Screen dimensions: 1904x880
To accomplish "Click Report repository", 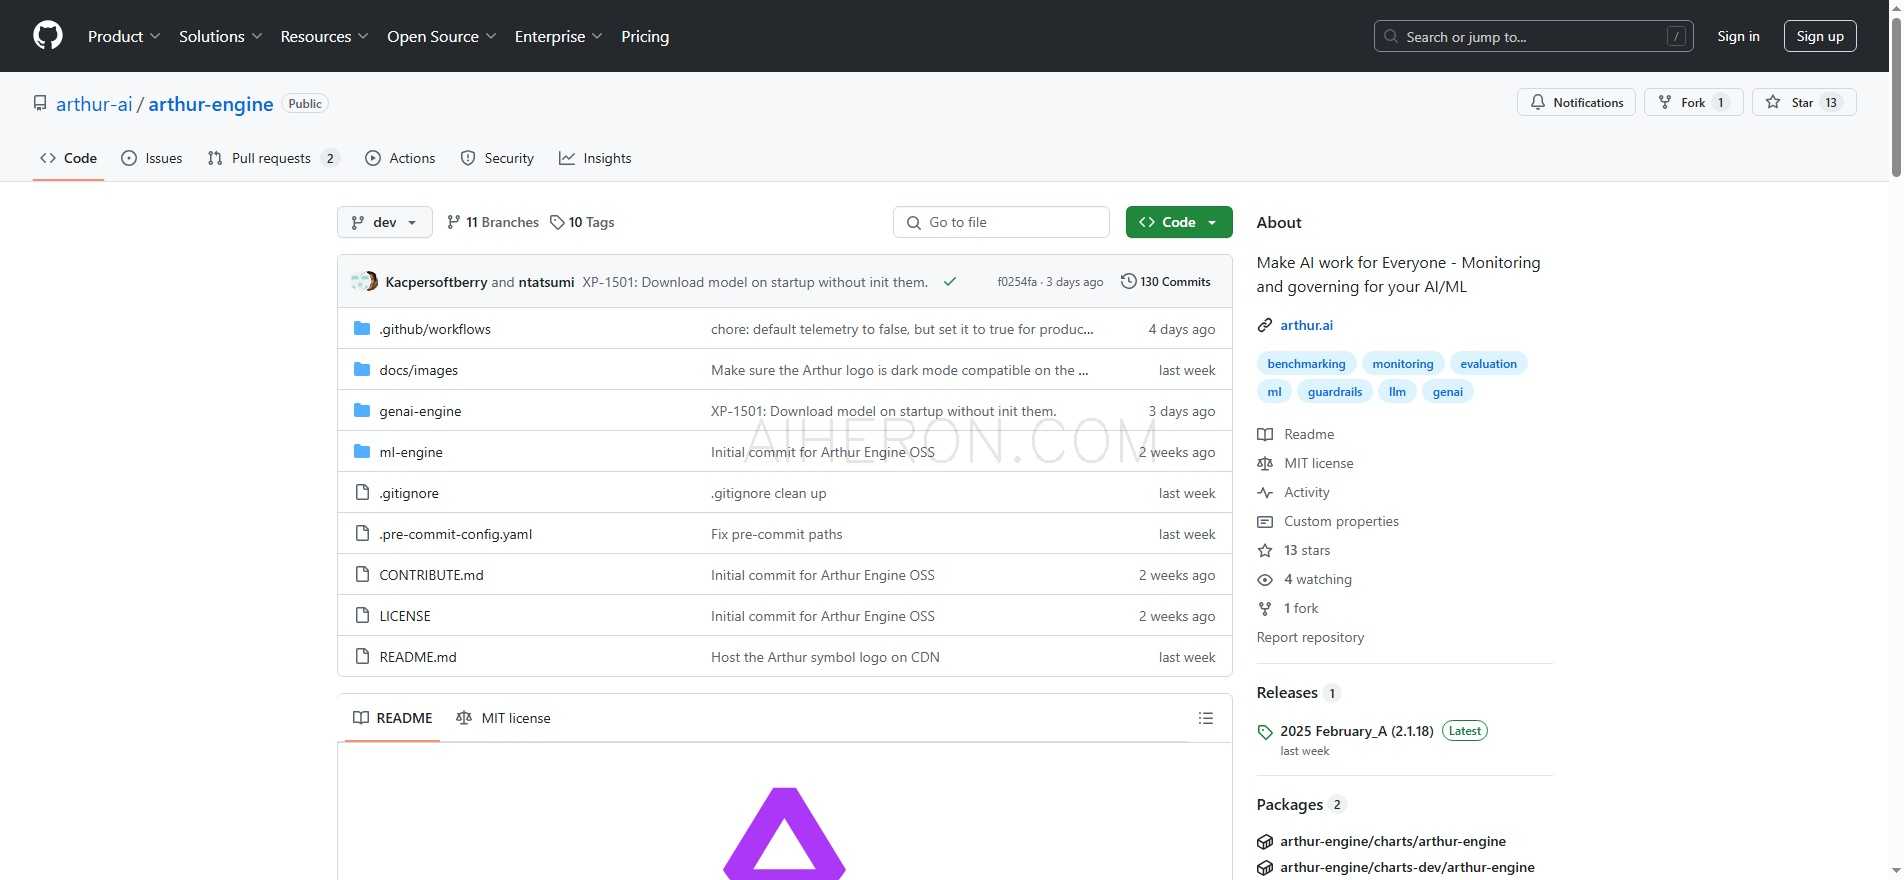I will pyautogui.click(x=1310, y=637).
